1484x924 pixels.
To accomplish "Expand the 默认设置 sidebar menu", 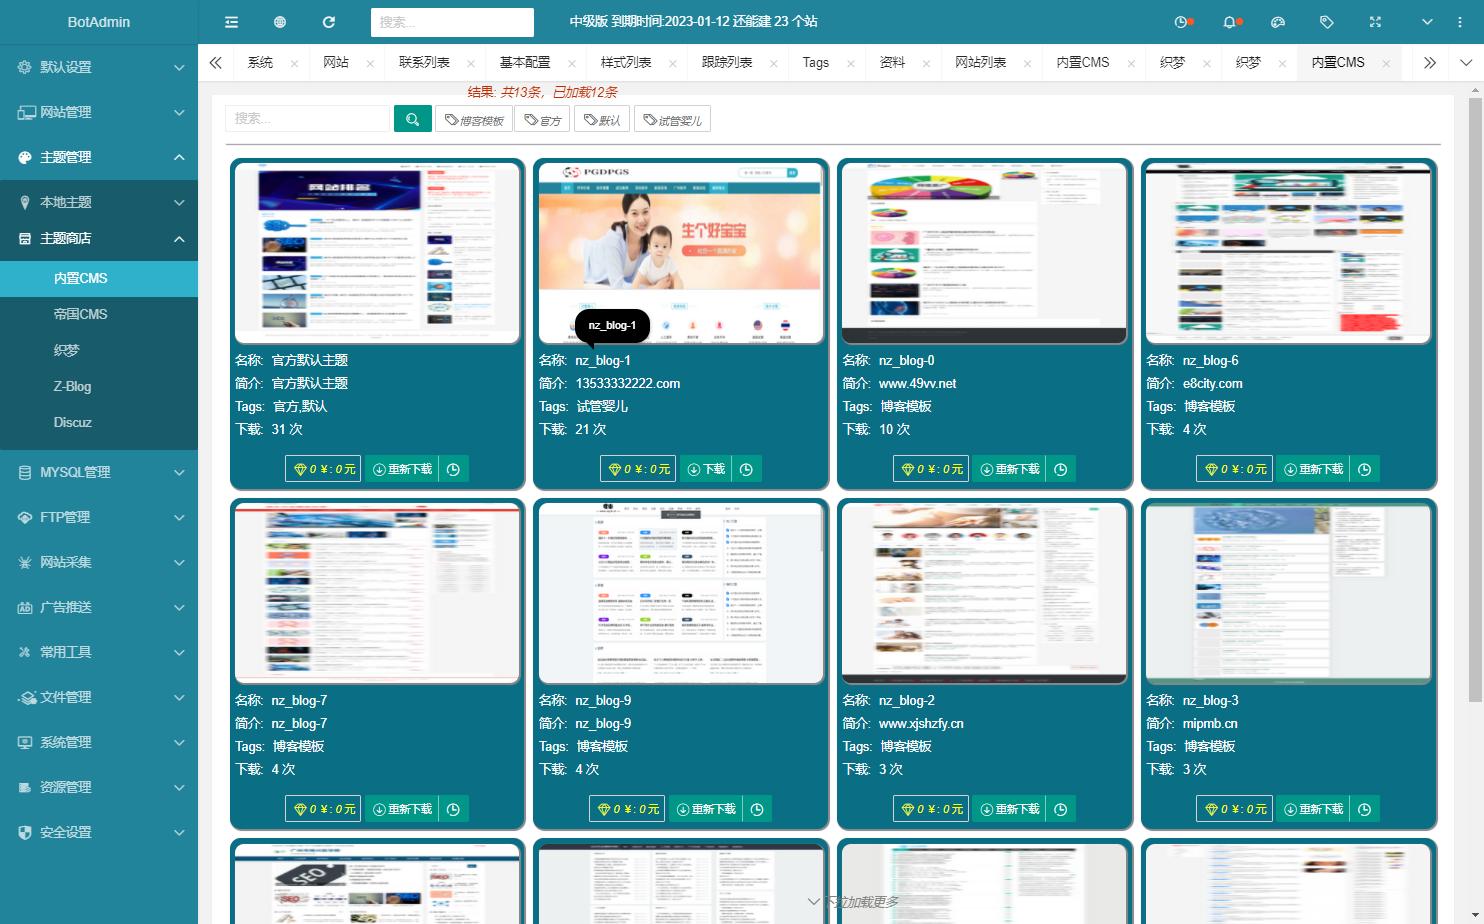I will [99, 67].
